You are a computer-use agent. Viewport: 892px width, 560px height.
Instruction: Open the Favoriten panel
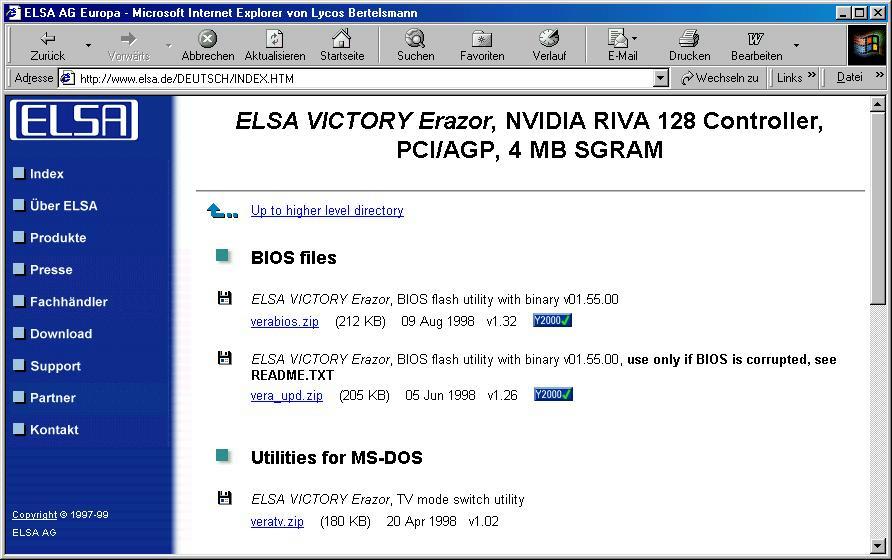tap(482, 46)
